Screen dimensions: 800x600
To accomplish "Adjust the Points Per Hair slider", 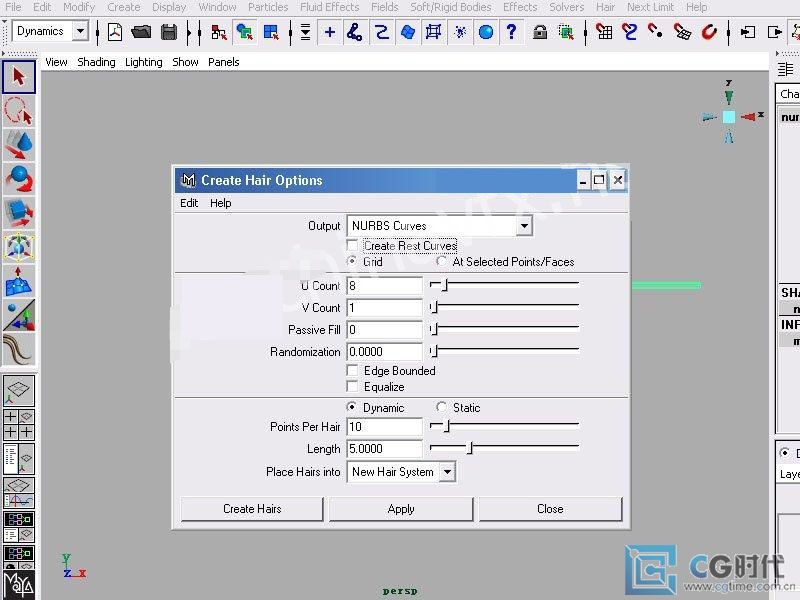I will coord(447,426).
